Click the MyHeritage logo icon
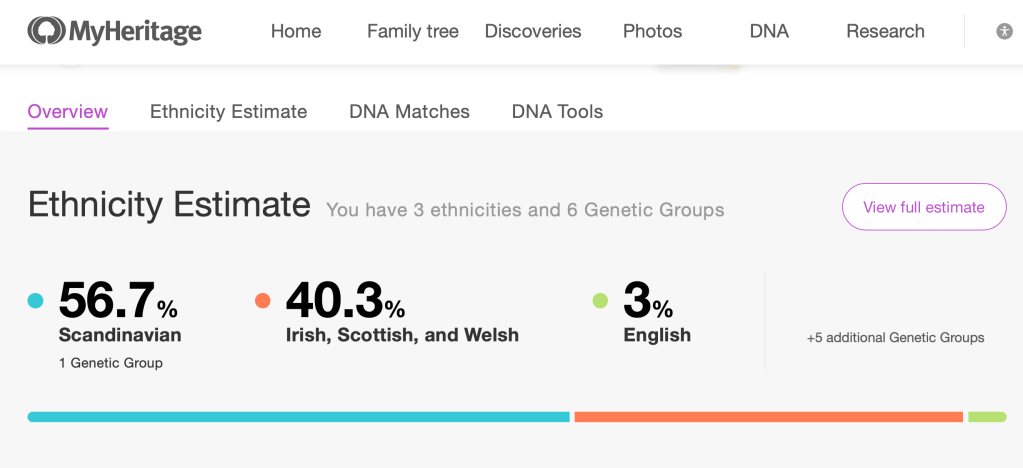 tap(44, 32)
